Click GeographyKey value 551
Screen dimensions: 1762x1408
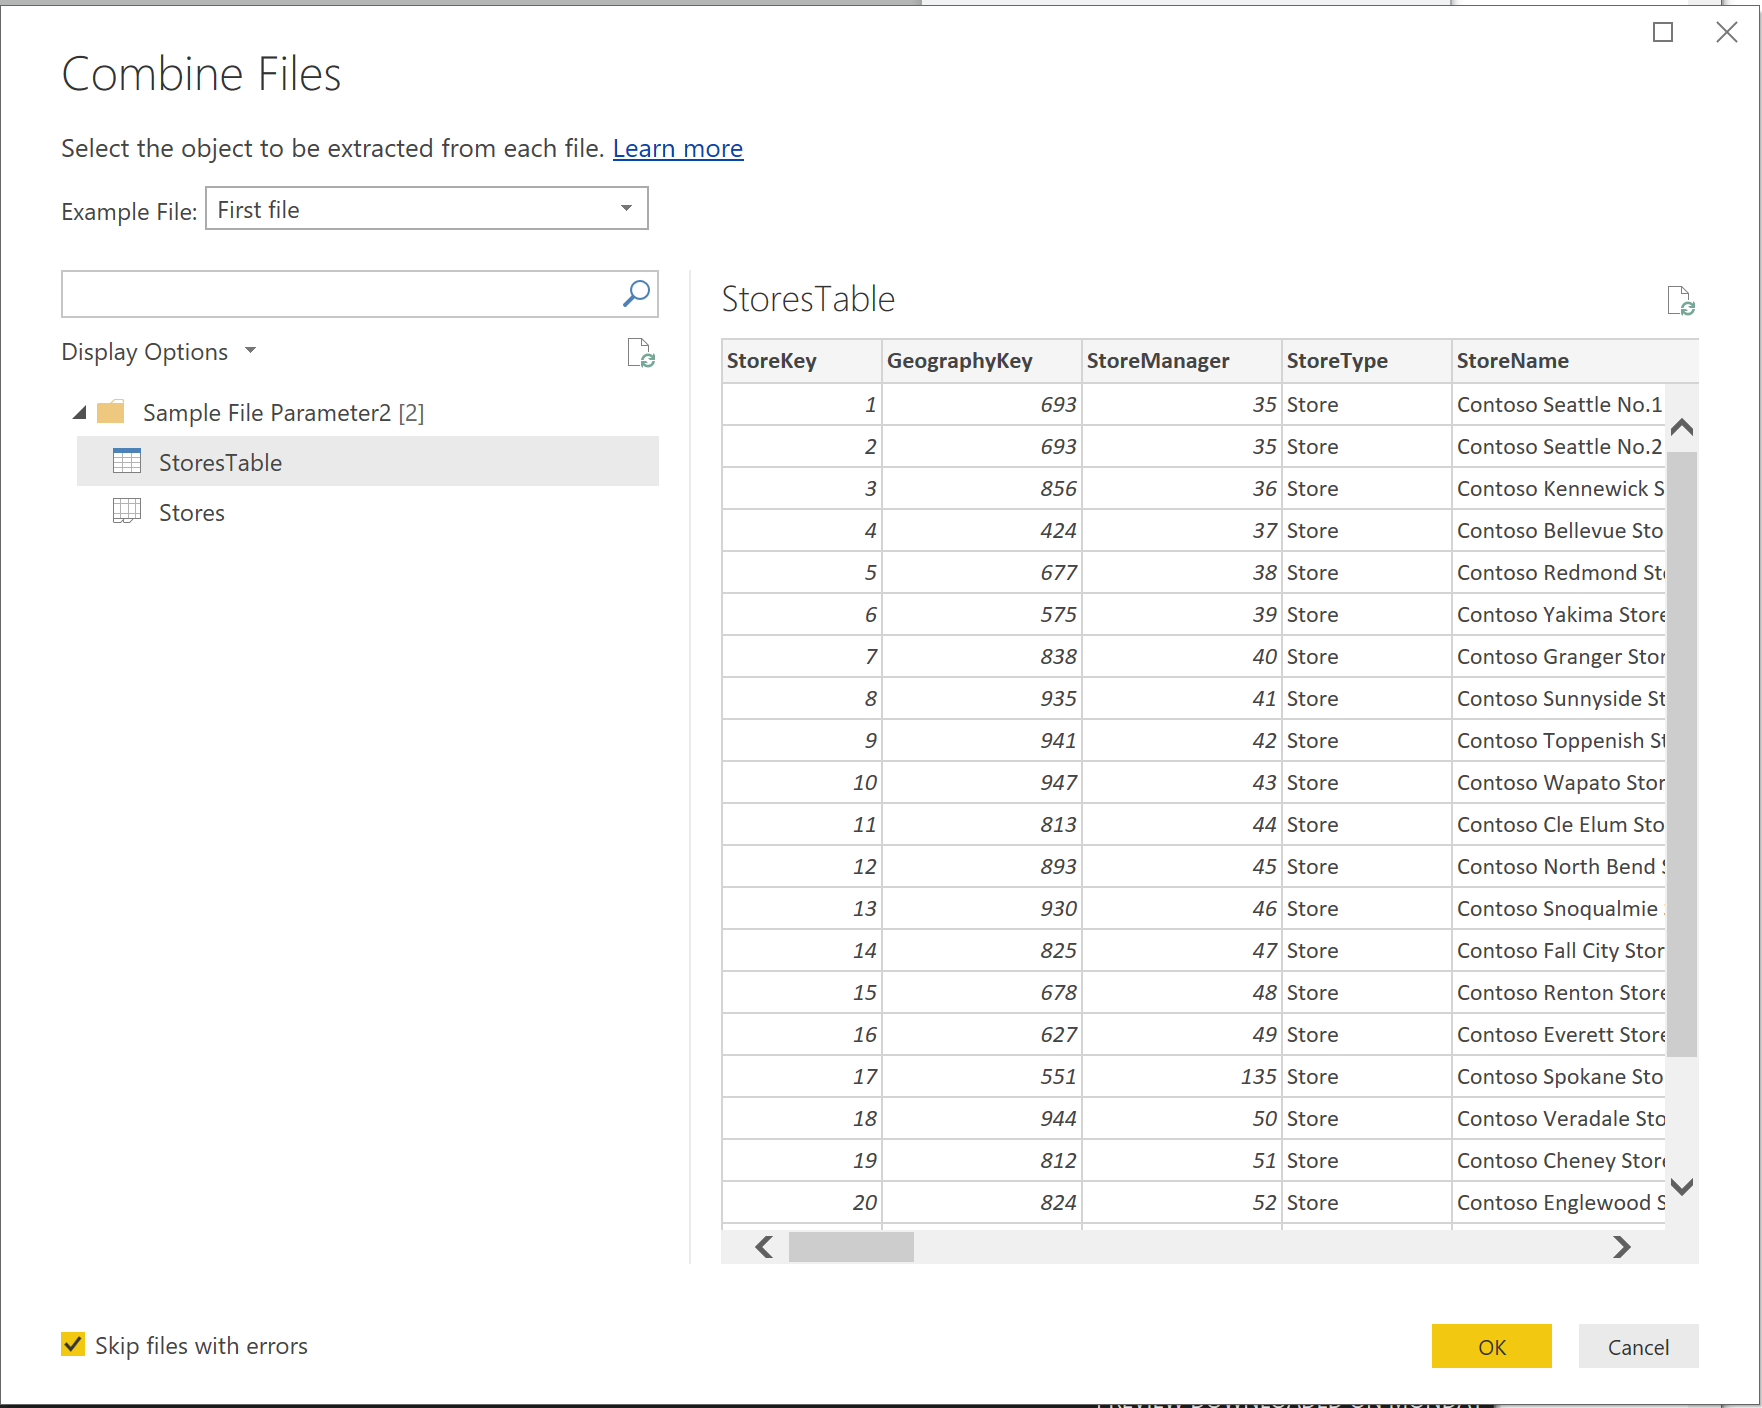coord(982,1077)
